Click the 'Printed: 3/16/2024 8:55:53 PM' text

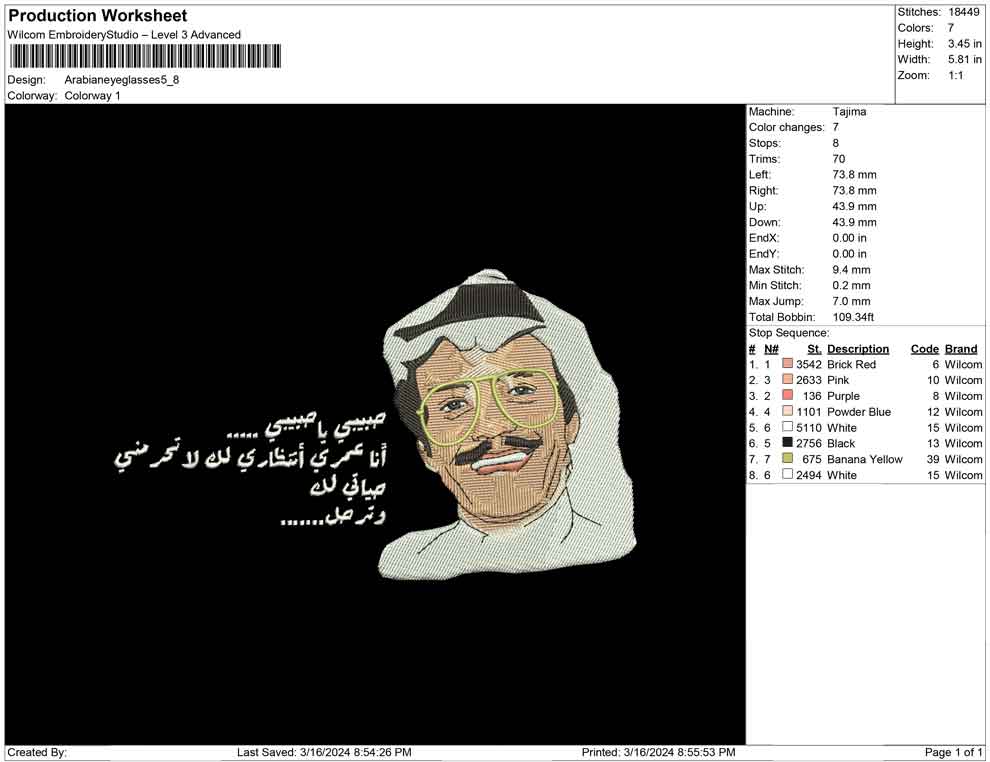click(658, 752)
